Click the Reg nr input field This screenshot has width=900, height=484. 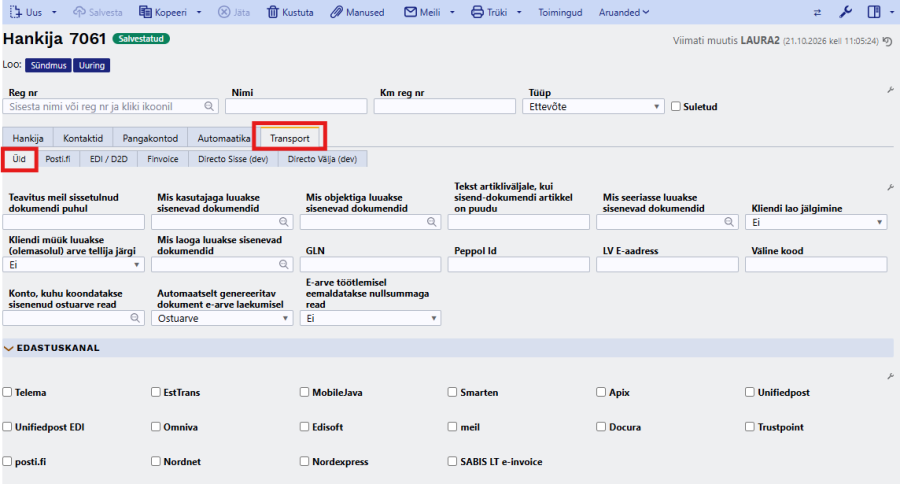point(110,106)
